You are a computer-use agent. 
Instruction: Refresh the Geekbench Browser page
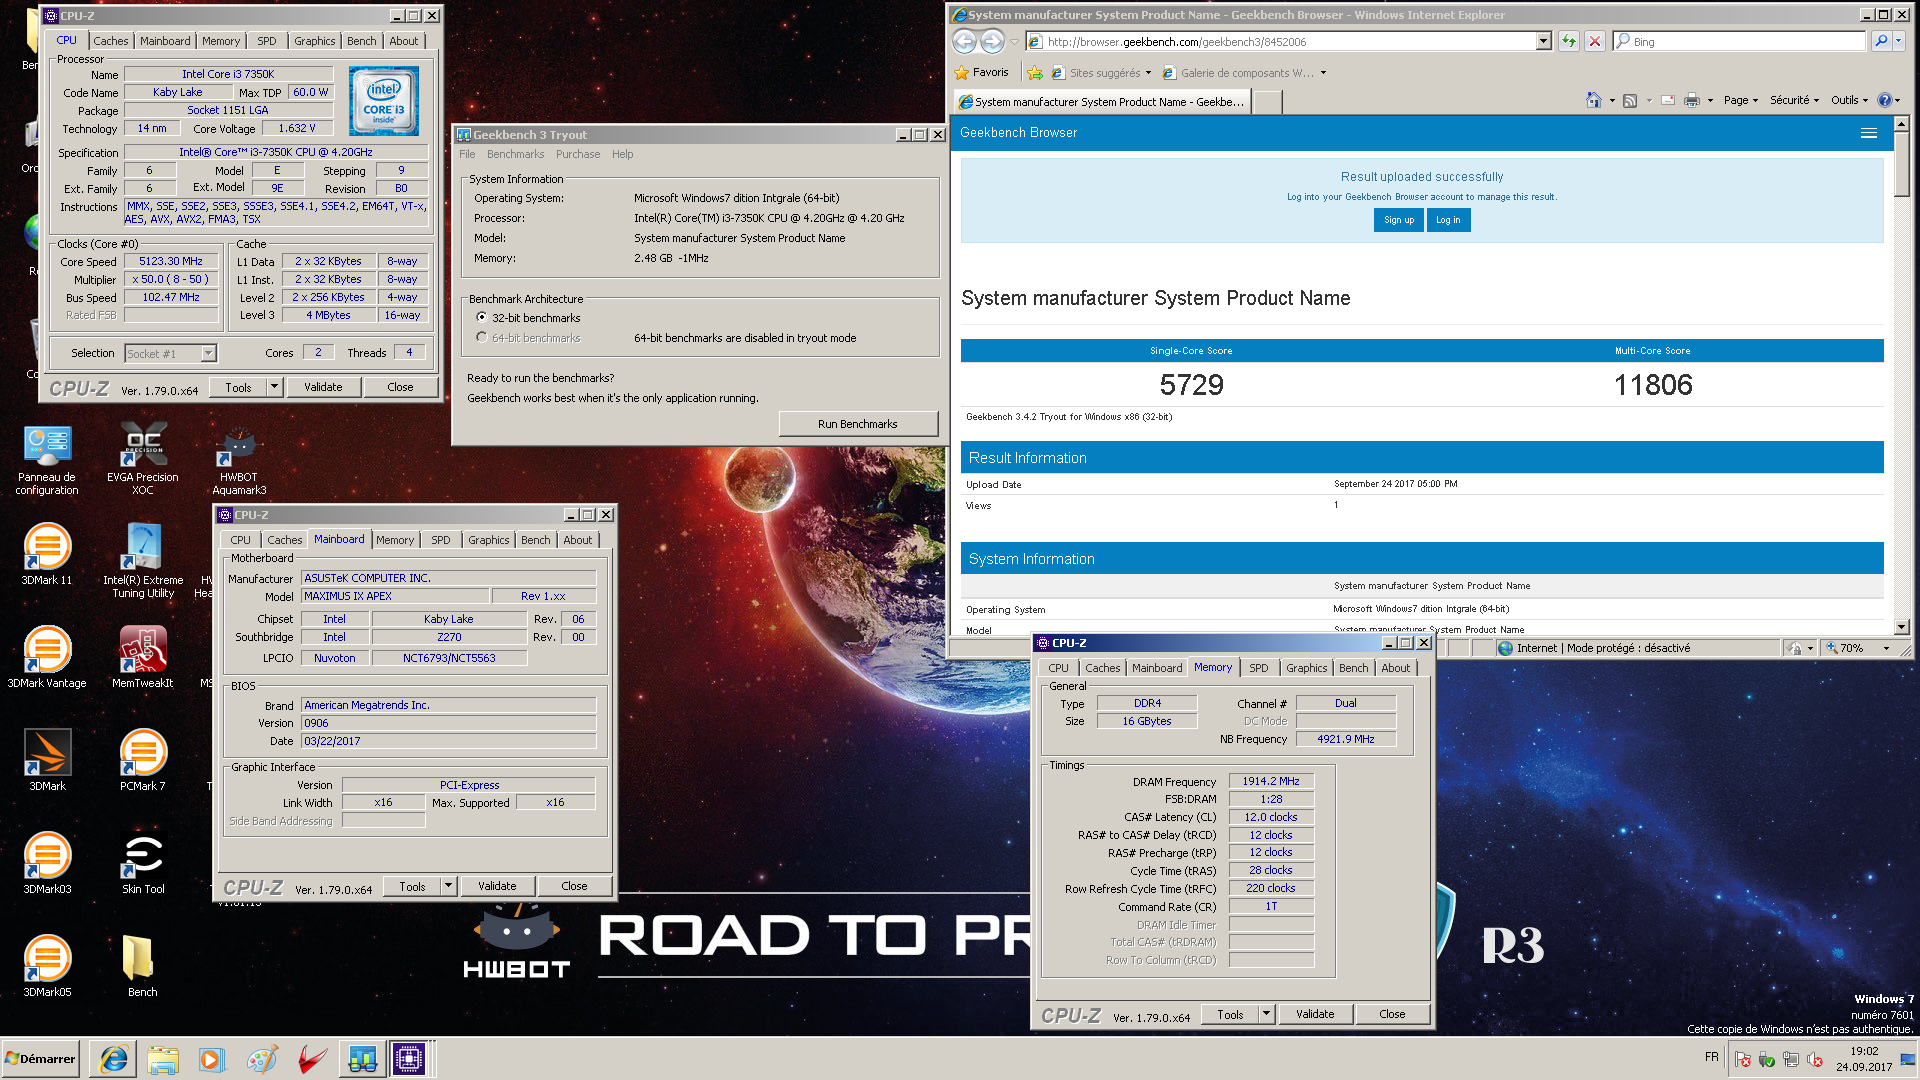click(x=1569, y=41)
